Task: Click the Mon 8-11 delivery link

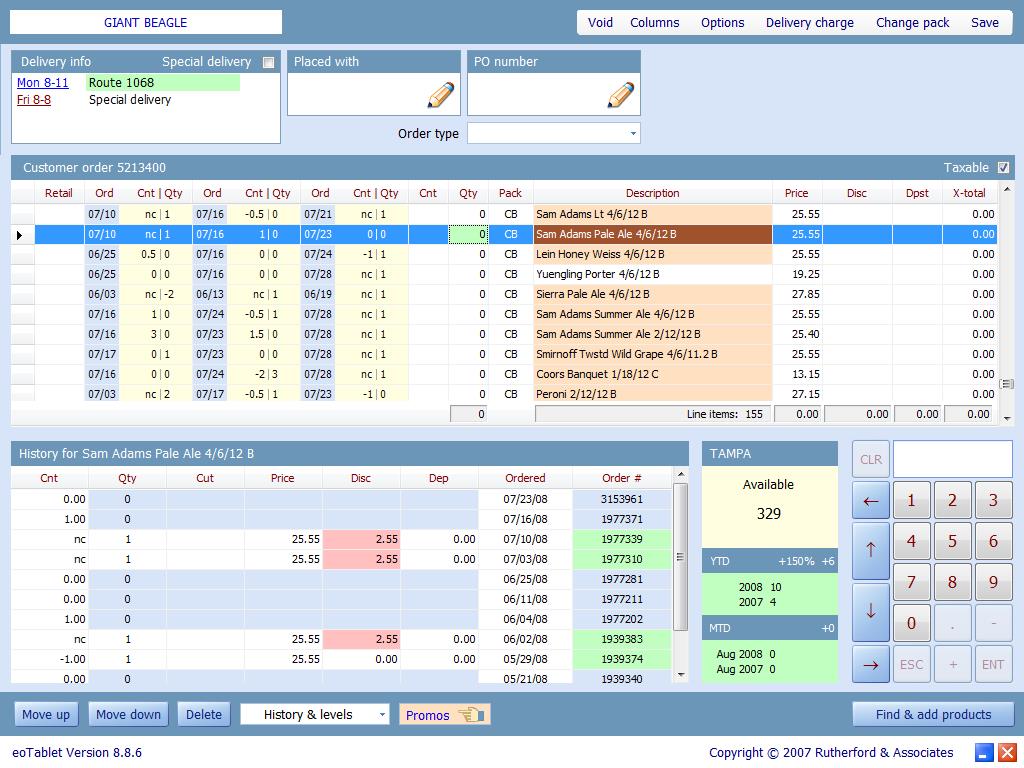Action: [x=42, y=83]
